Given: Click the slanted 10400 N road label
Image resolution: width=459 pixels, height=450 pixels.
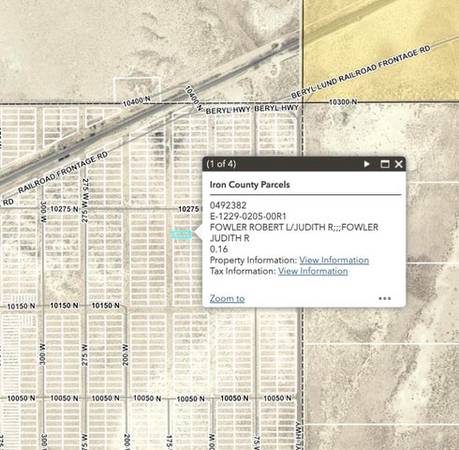Looking at the screenshot, I should (194, 98).
